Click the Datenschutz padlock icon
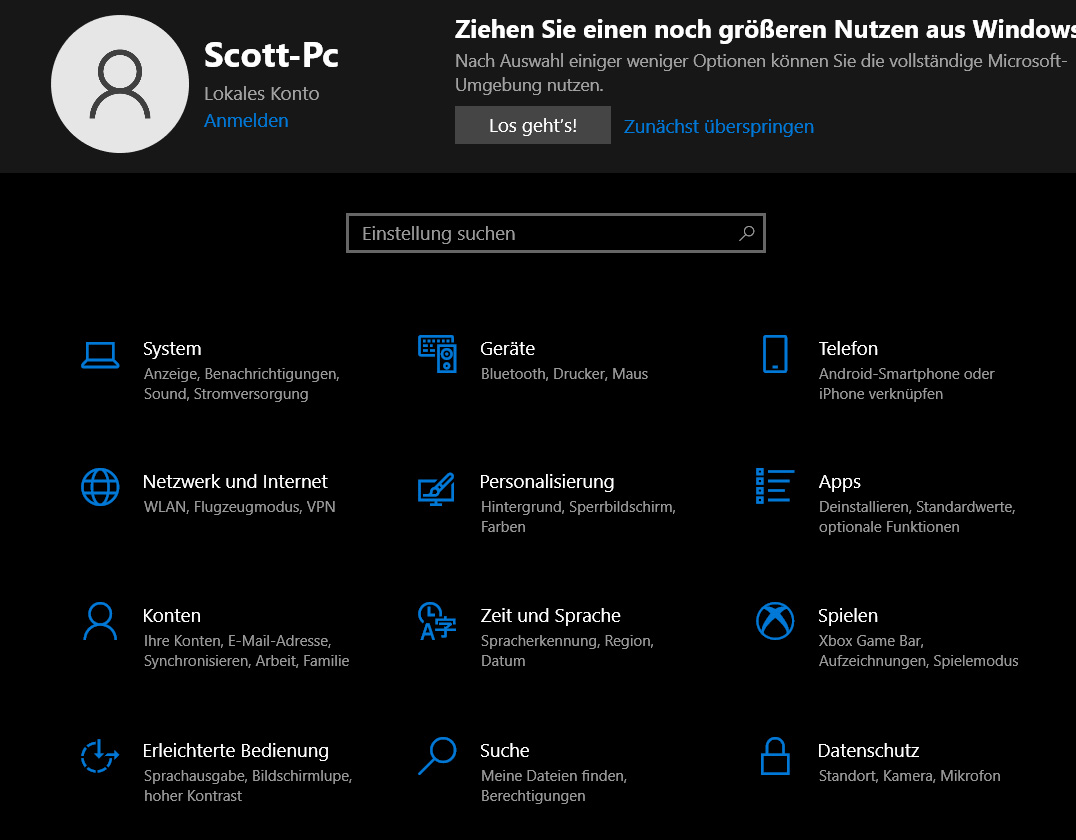The width and height of the screenshot is (1076, 840). point(775,756)
